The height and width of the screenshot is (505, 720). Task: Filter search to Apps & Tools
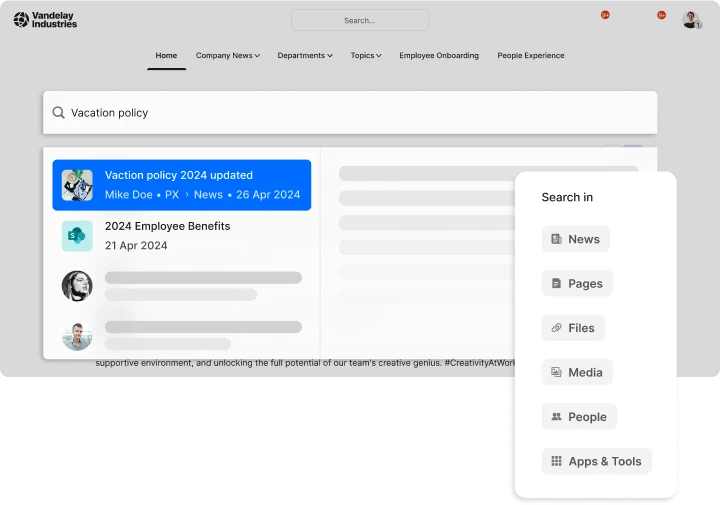click(x=596, y=461)
